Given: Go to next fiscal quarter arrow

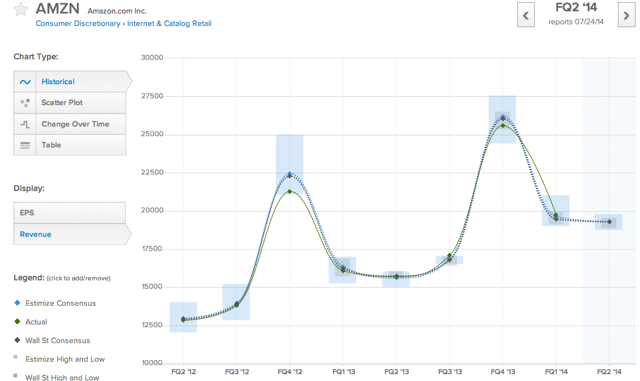Looking at the screenshot, I should 626,16.
